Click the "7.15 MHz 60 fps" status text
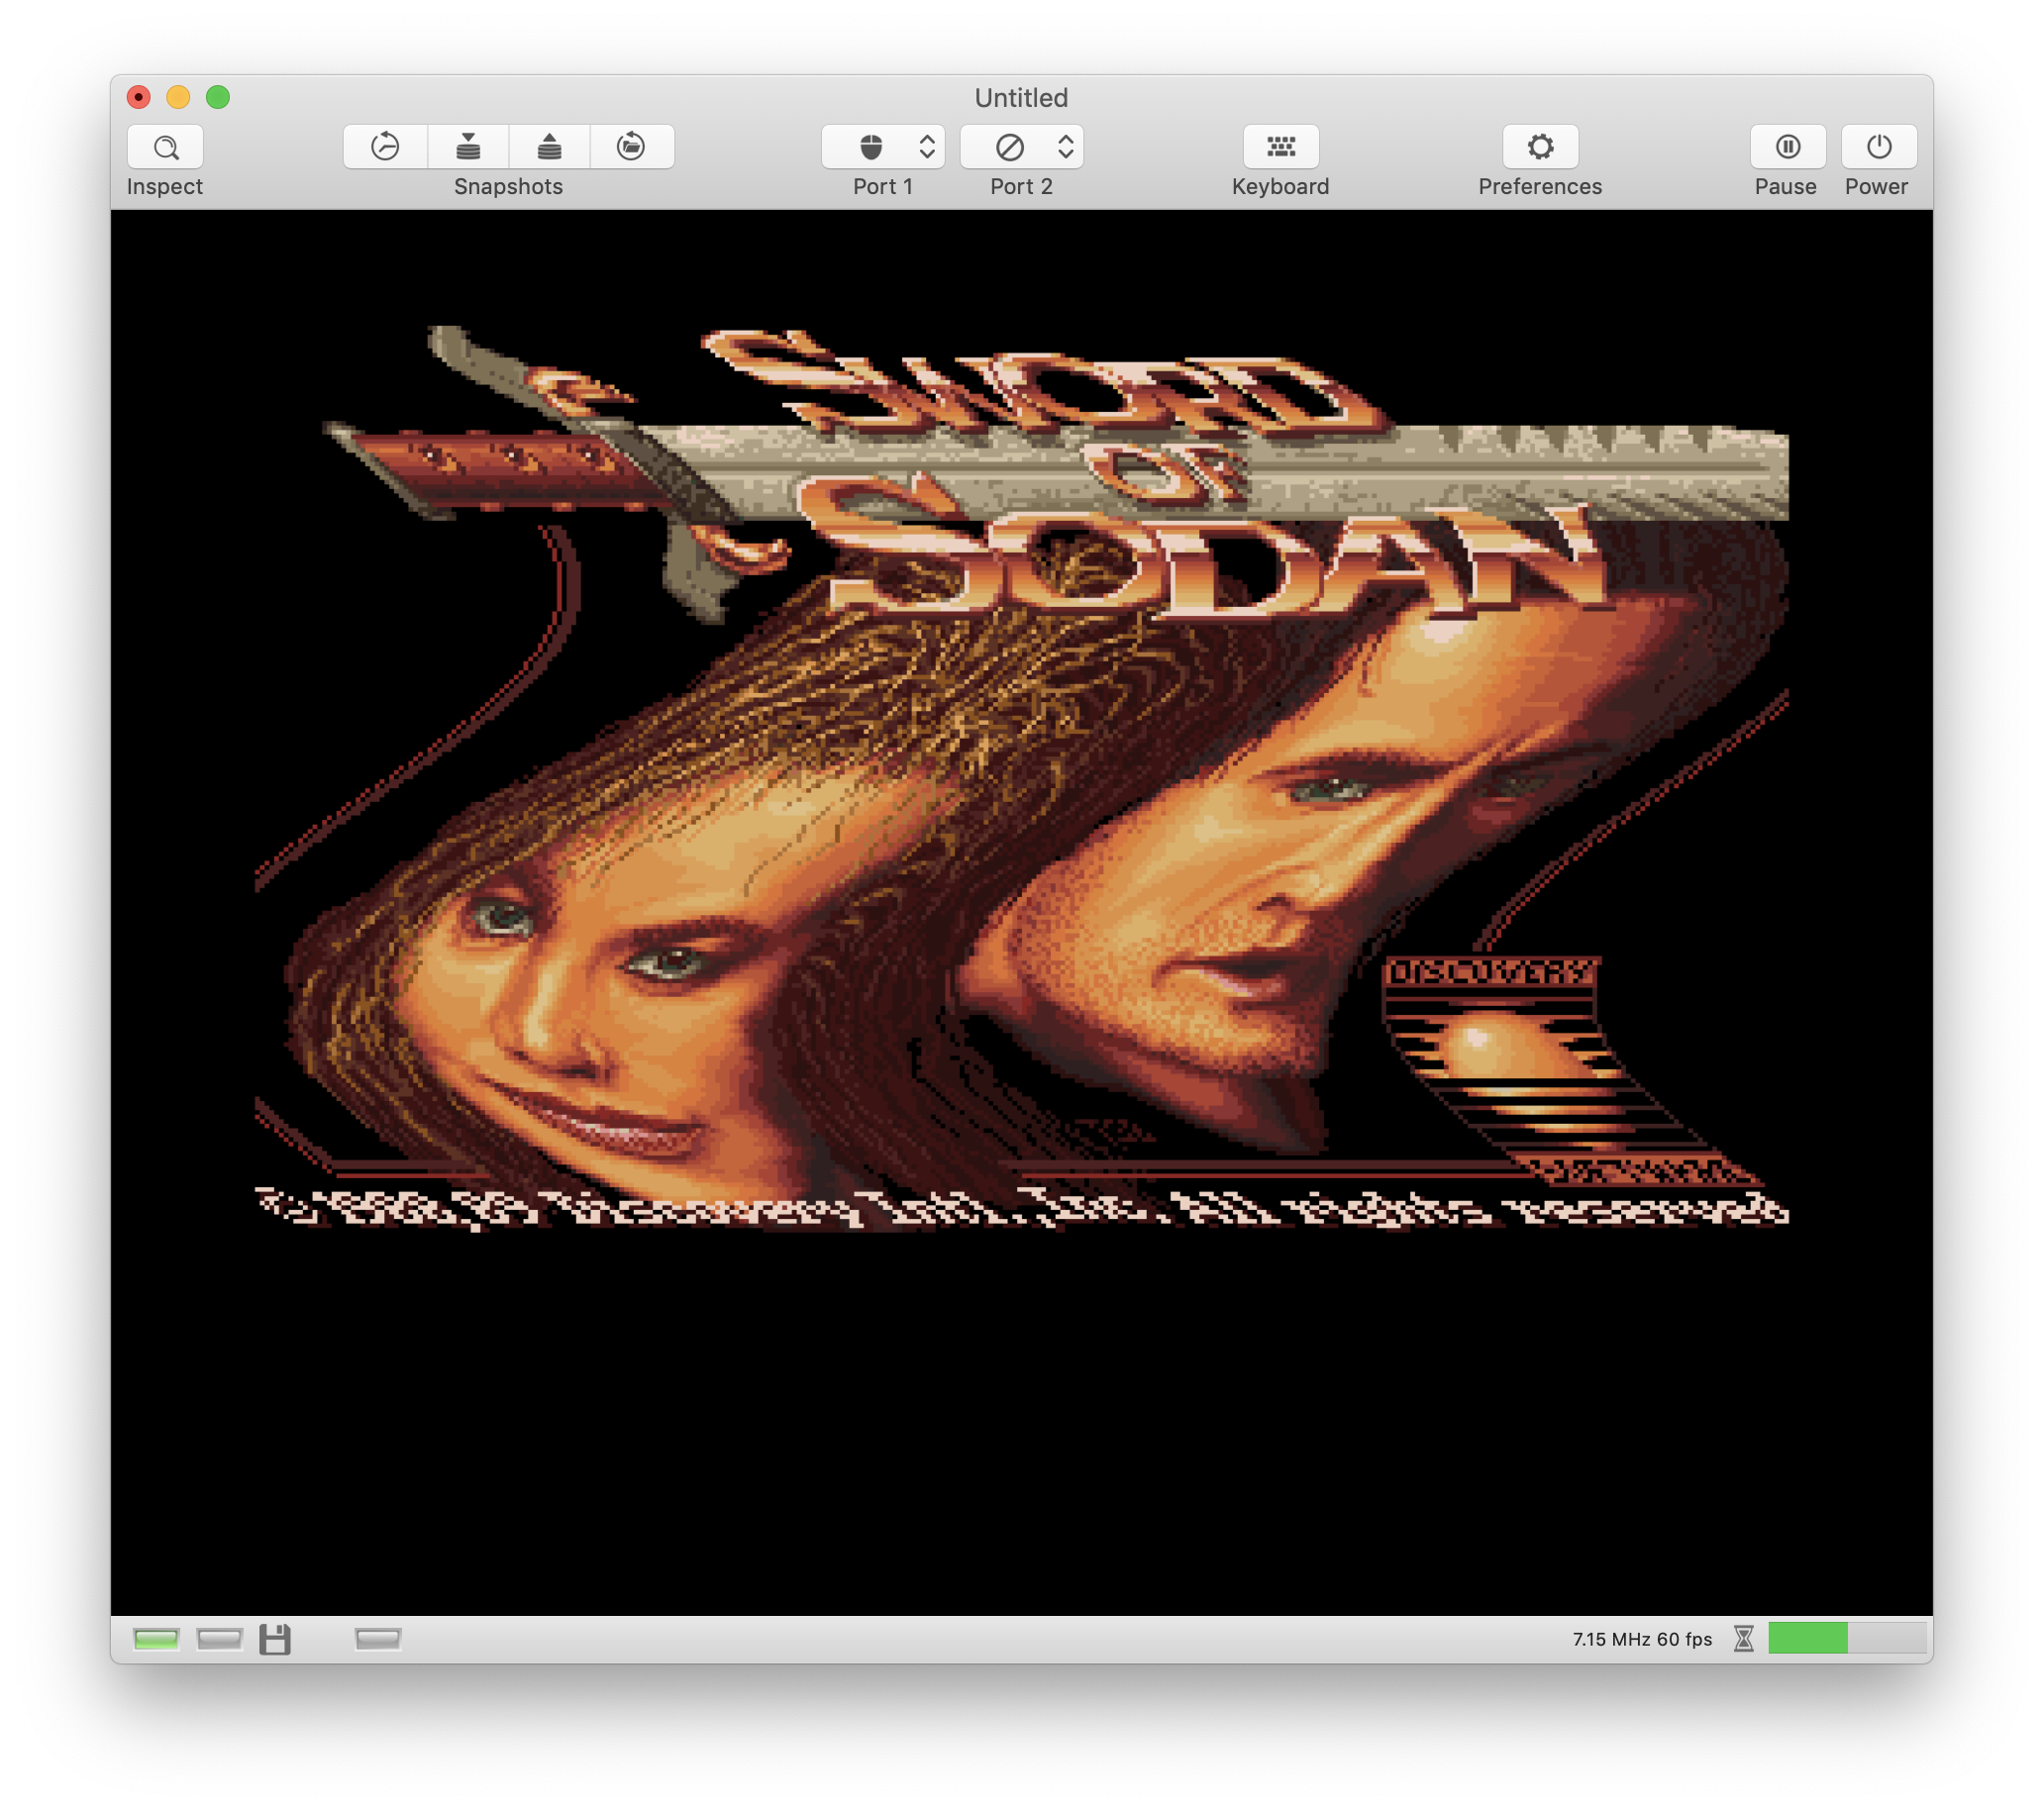This screenshot has height=1810, width=2044. 1642,1639
